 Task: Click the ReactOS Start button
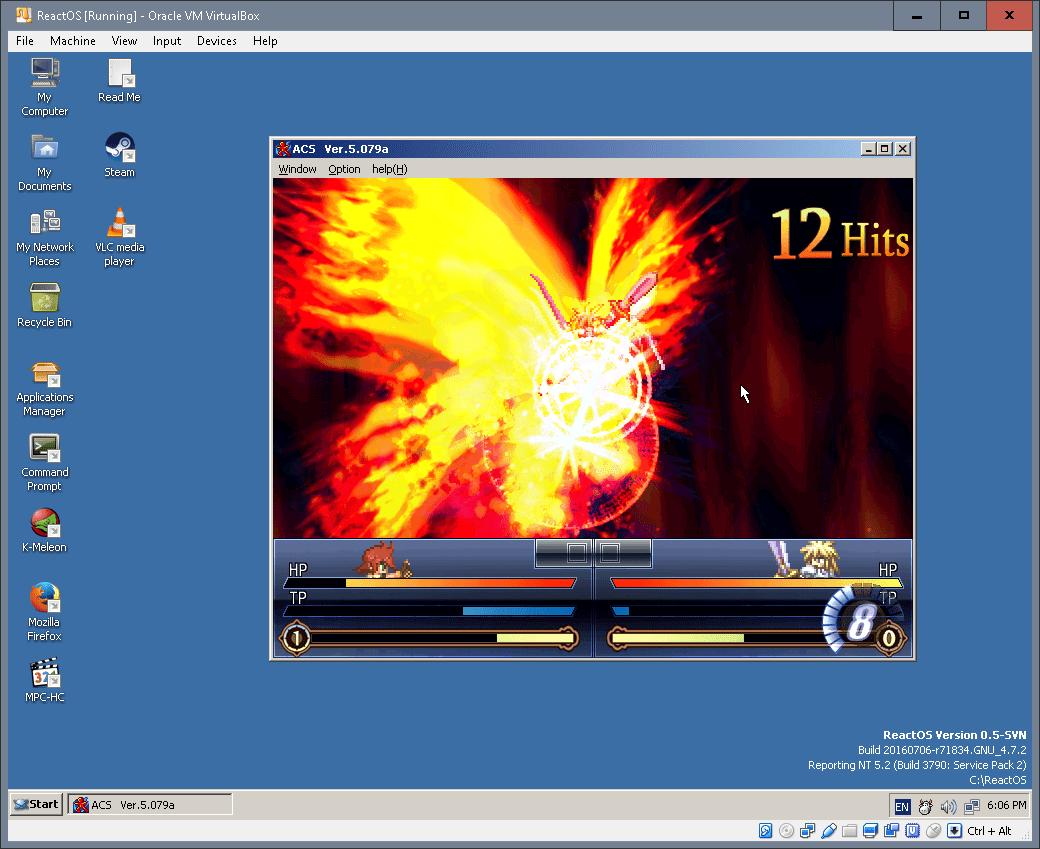coord(36,805)
